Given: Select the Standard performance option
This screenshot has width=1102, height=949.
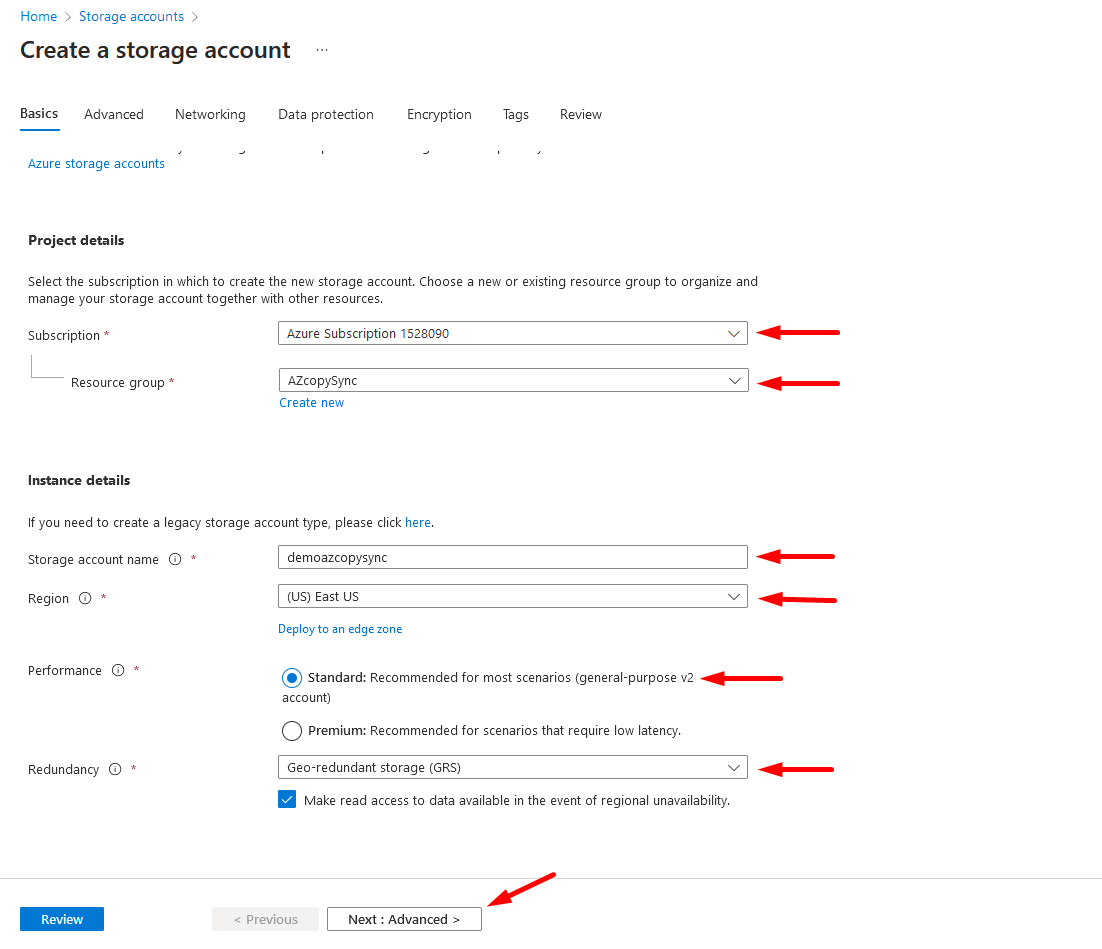Looking at the screenshot, I should point(291,678).
